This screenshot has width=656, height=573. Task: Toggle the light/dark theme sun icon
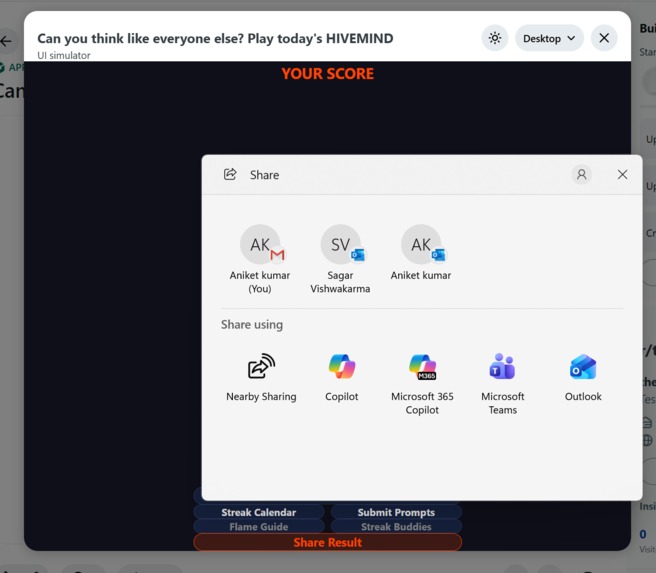(495, 38)
